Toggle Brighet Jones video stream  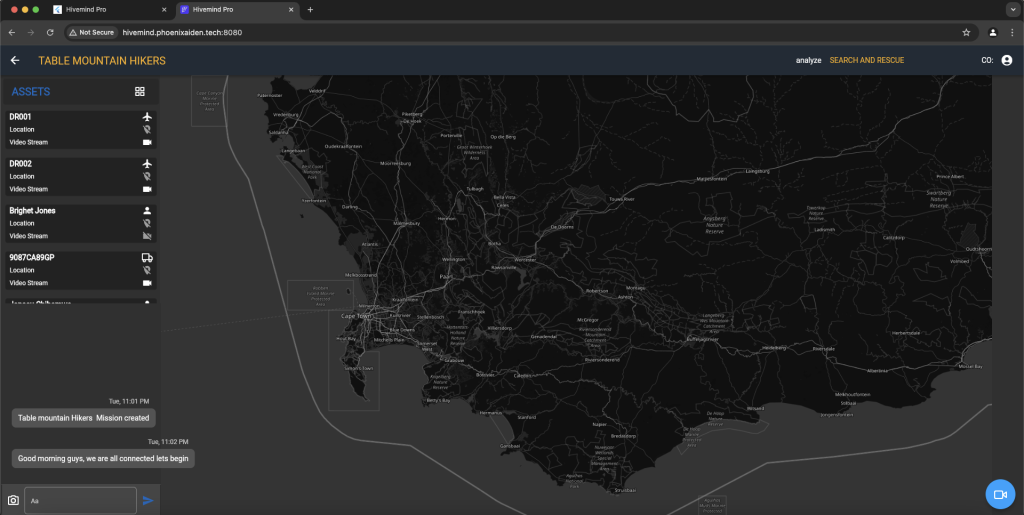coord(147,236)
